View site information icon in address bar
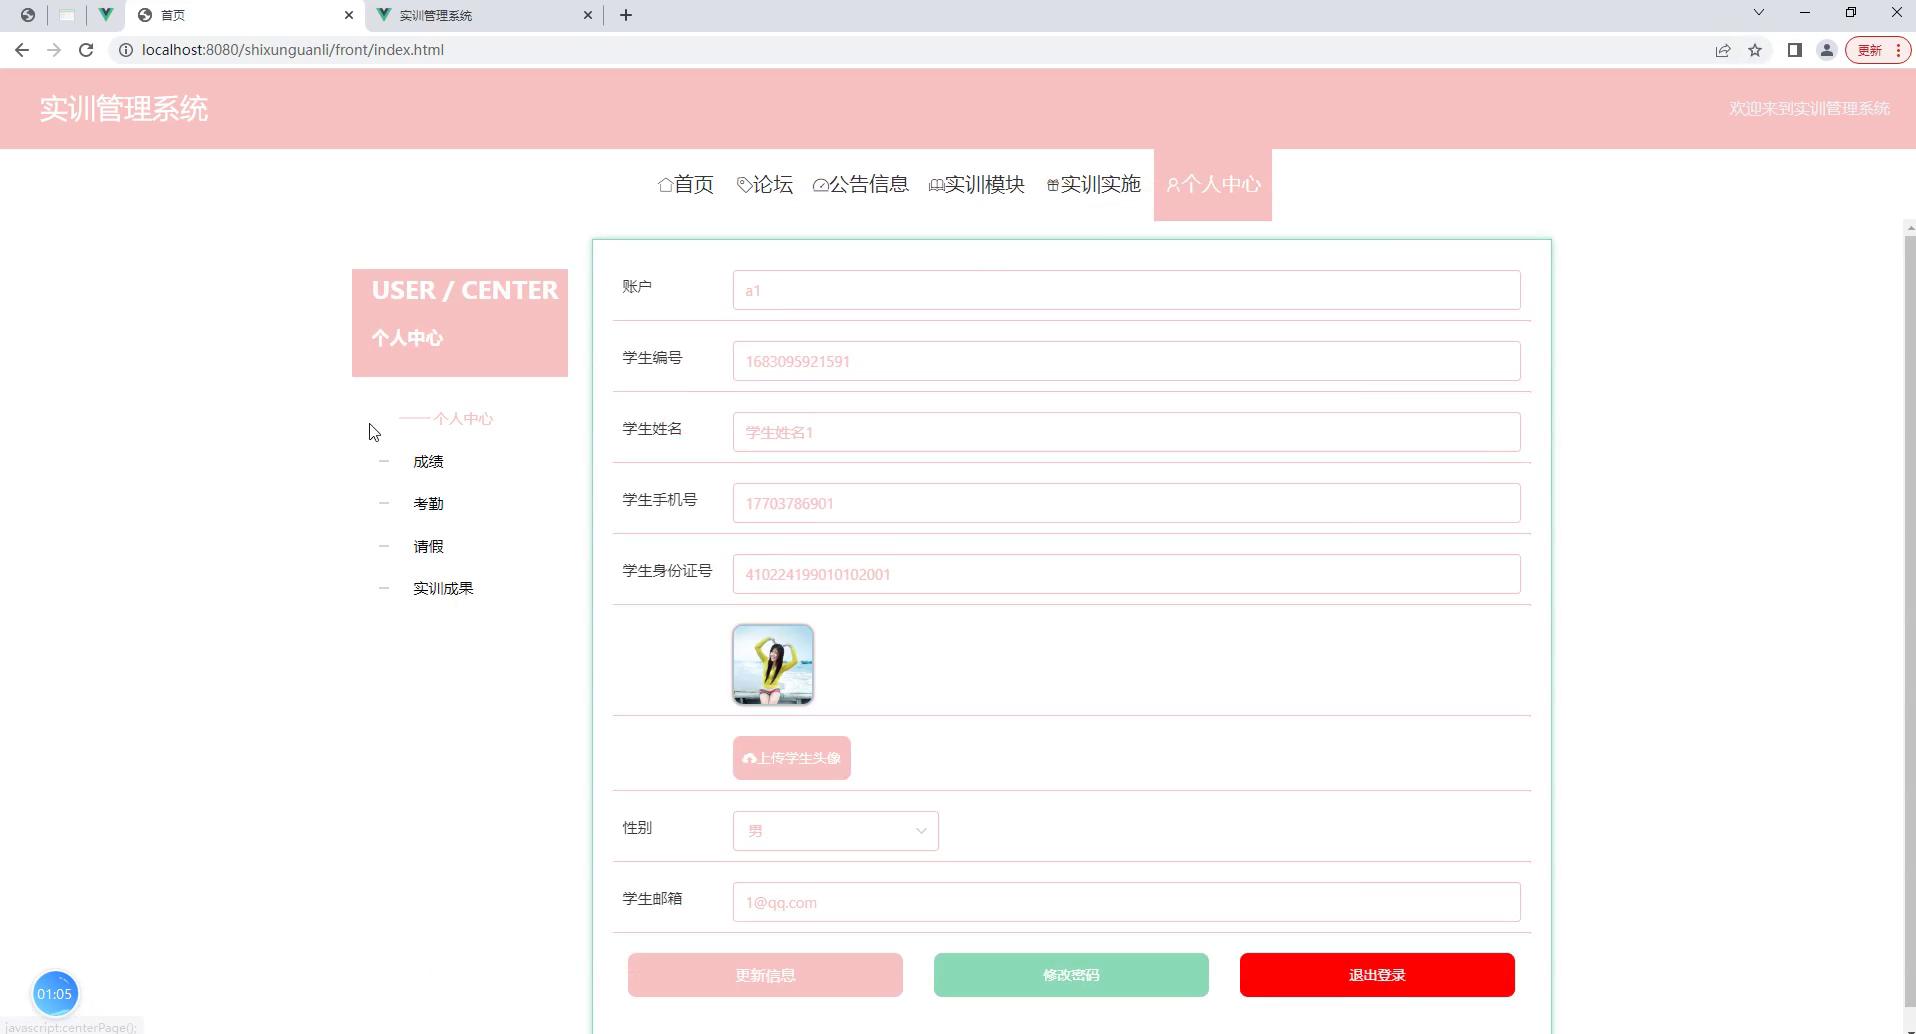Image resolution: width=1916 pixels, height=1034 pixels. click(126, 50)
